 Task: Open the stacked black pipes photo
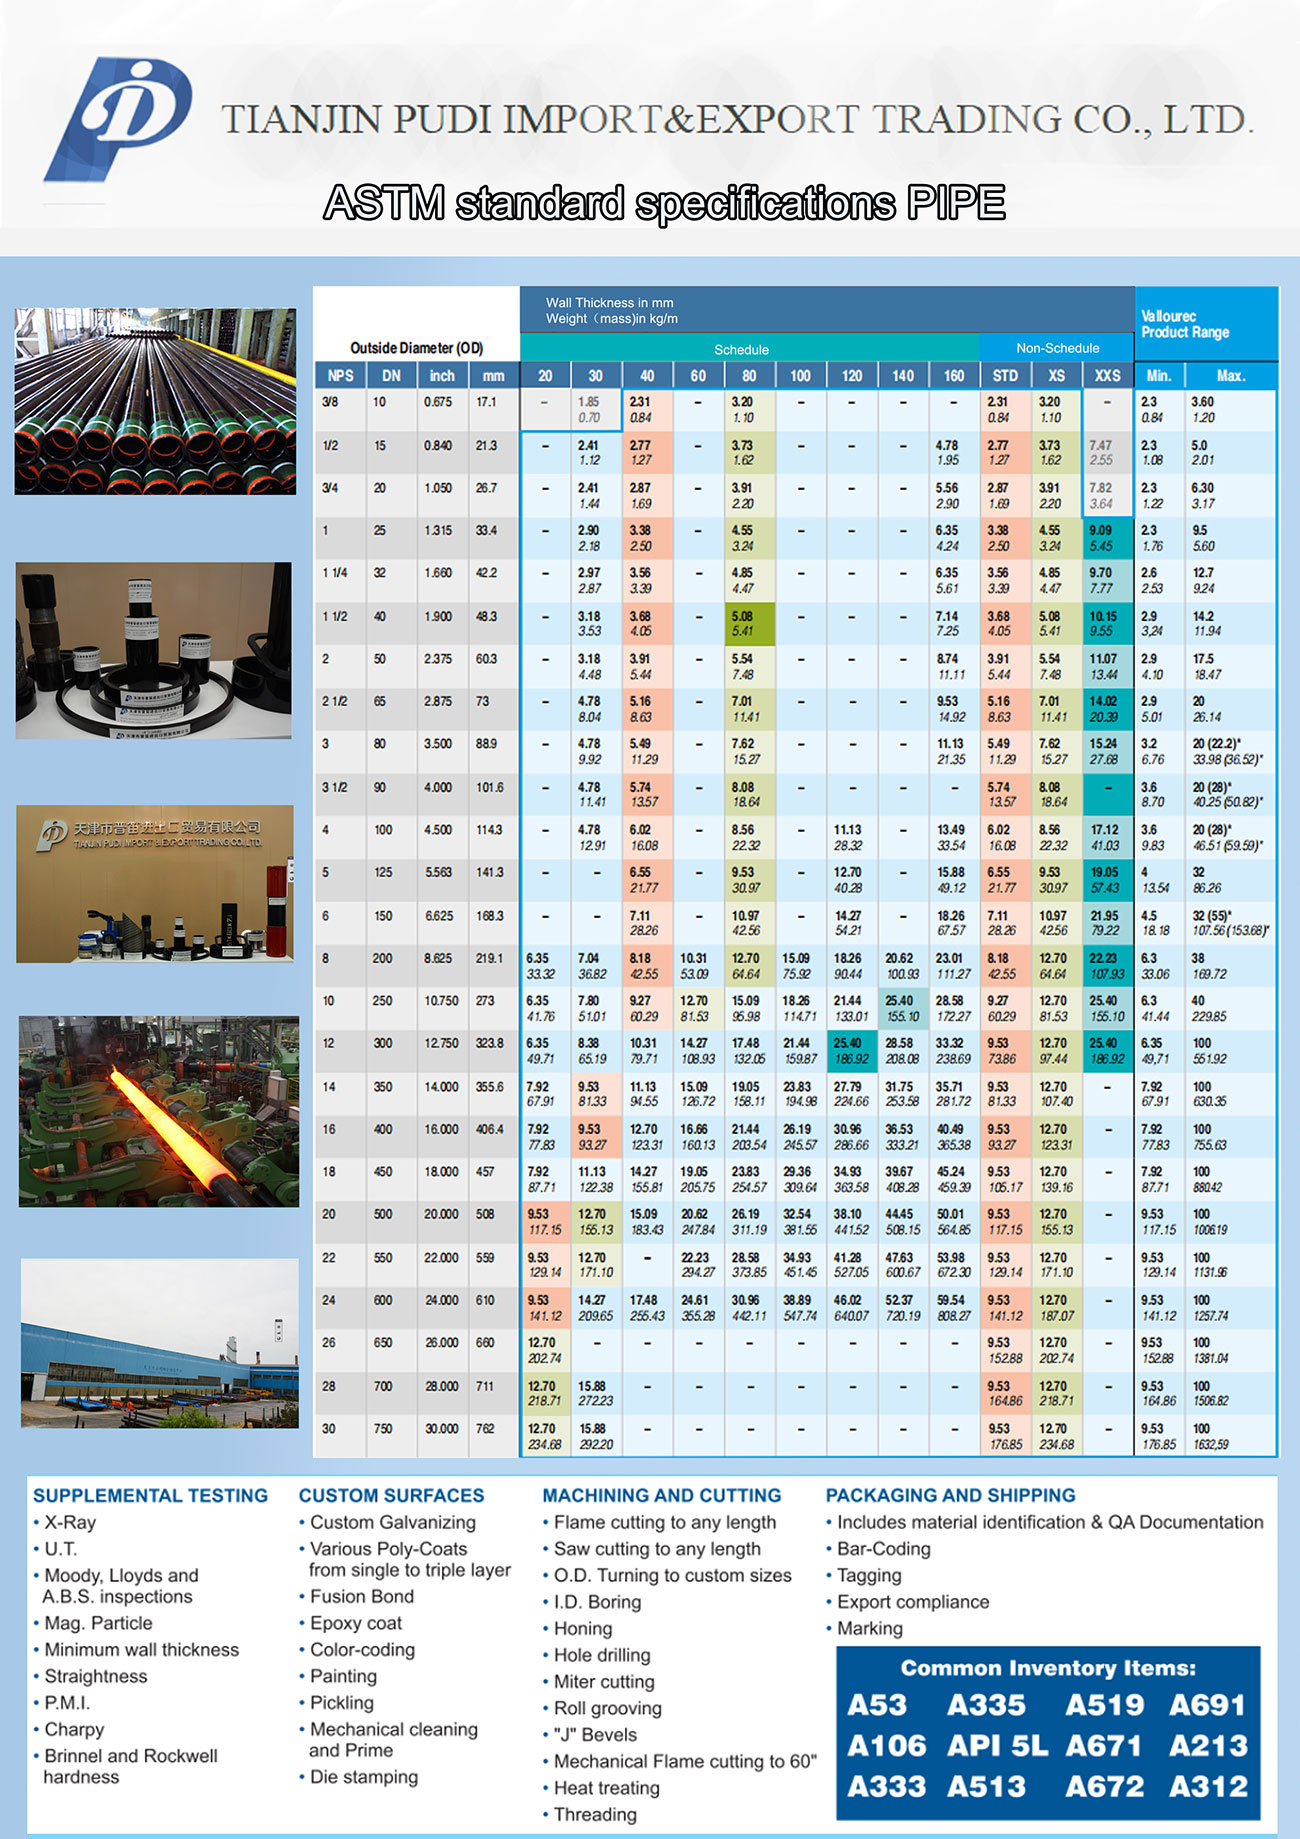click(x=155, y=401)
